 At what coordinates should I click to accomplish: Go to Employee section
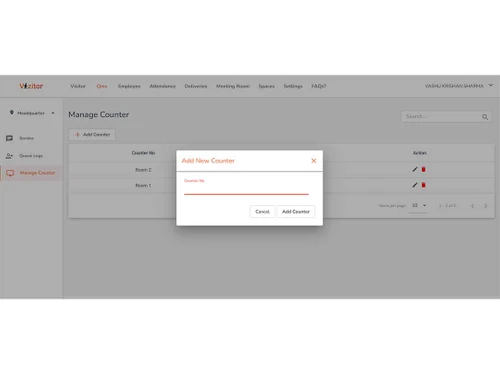129,86
